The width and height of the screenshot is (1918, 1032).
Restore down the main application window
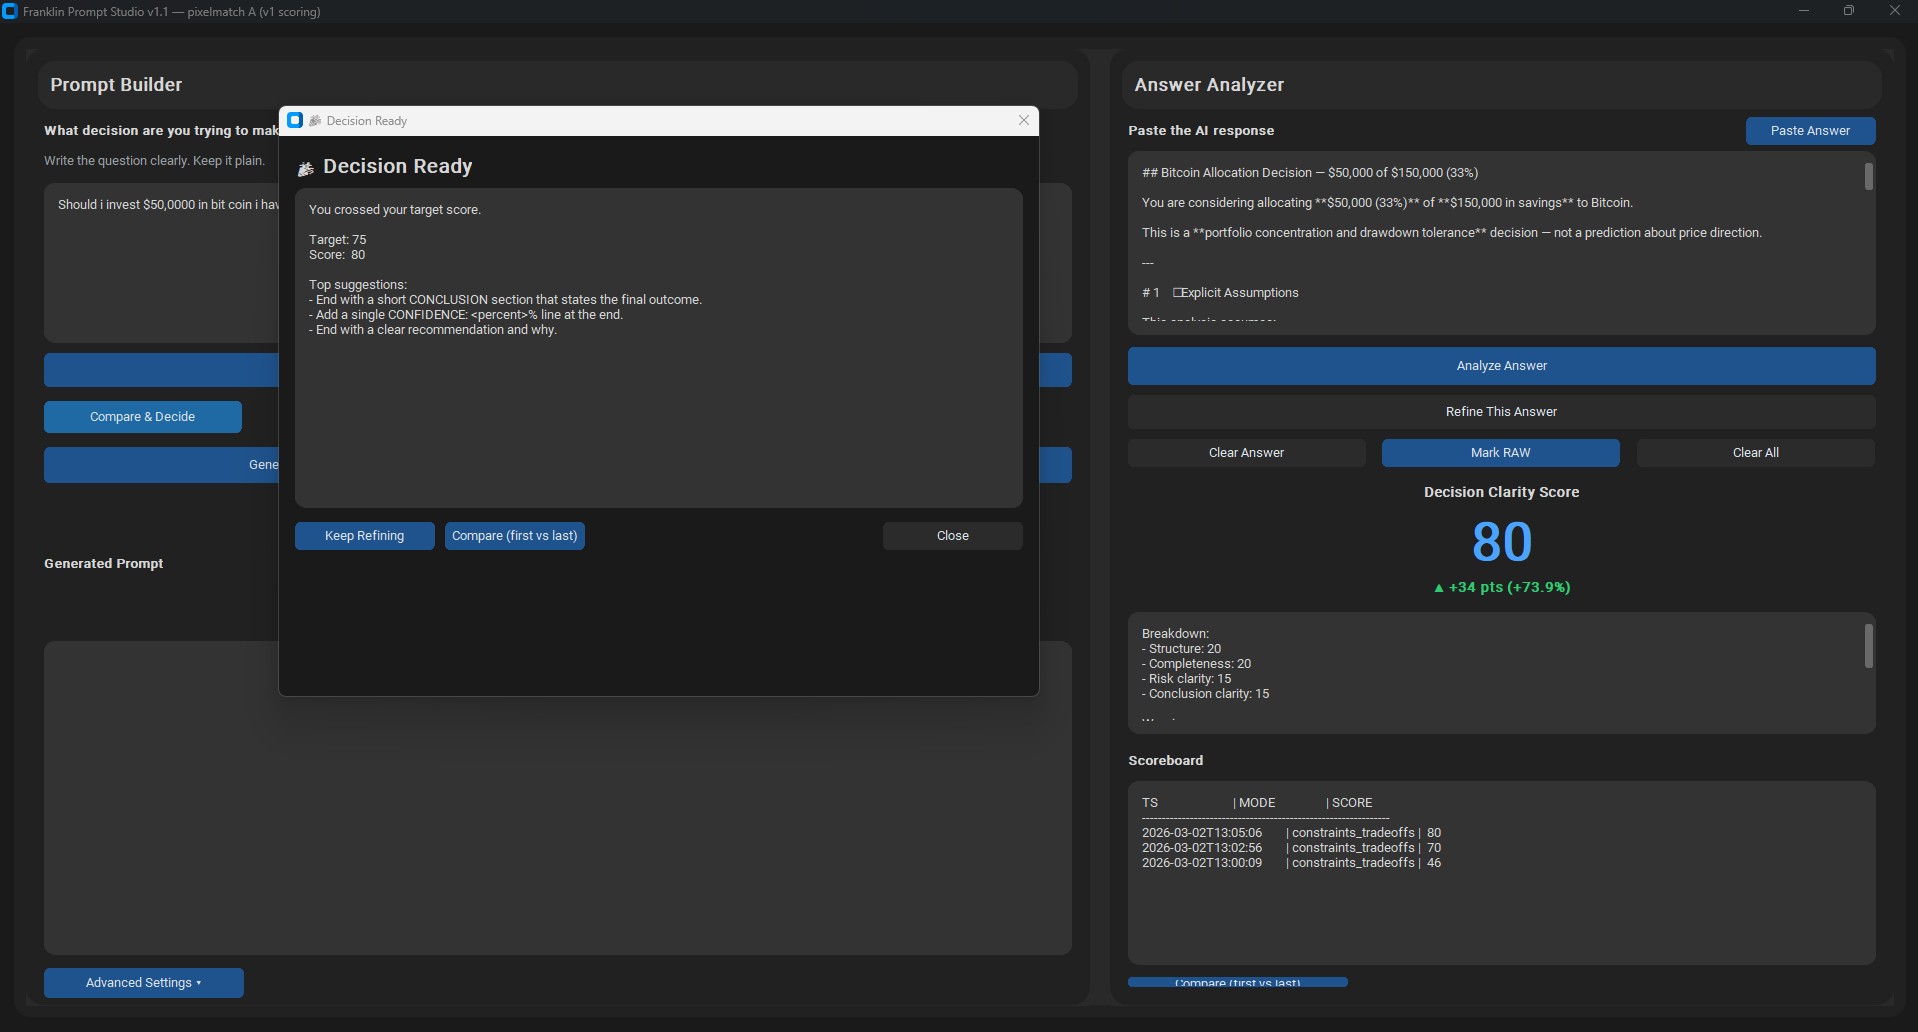1848,11
